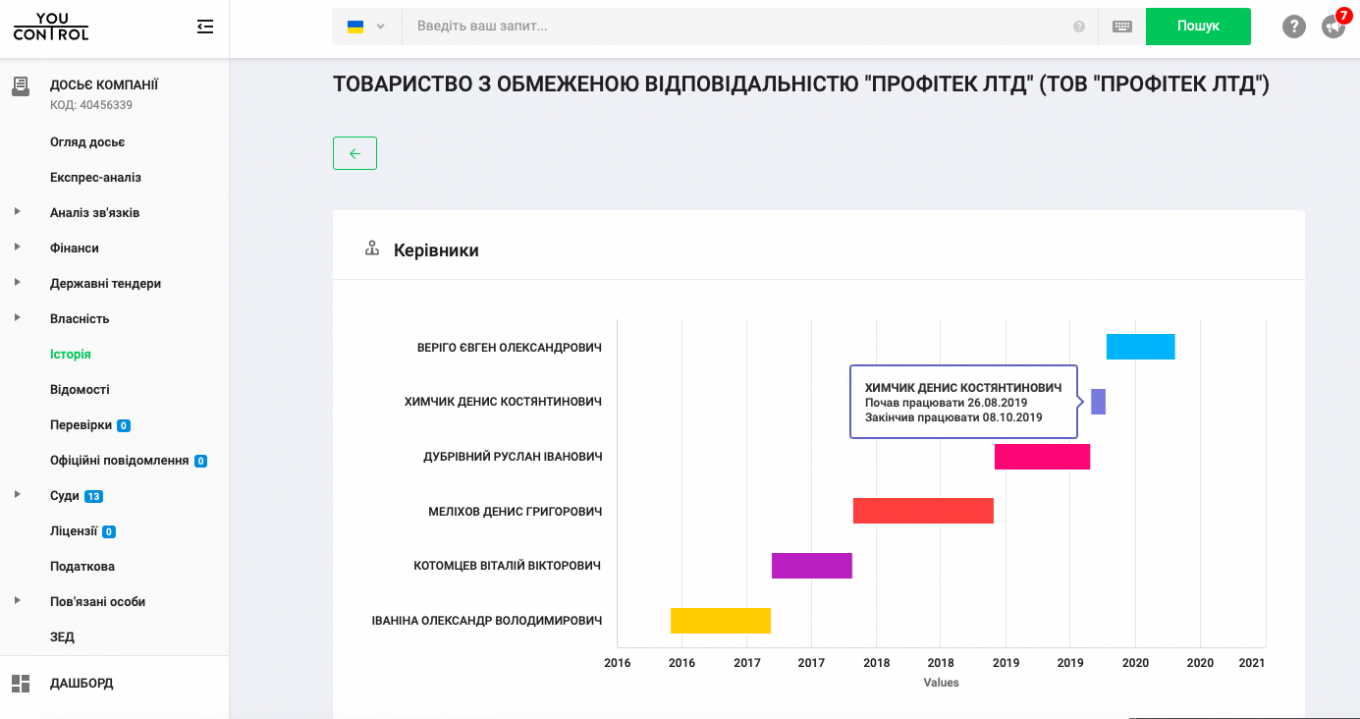The image size is (1360, 719).
Task: Expand the Суди section arrow
Action: click(18, 495)
